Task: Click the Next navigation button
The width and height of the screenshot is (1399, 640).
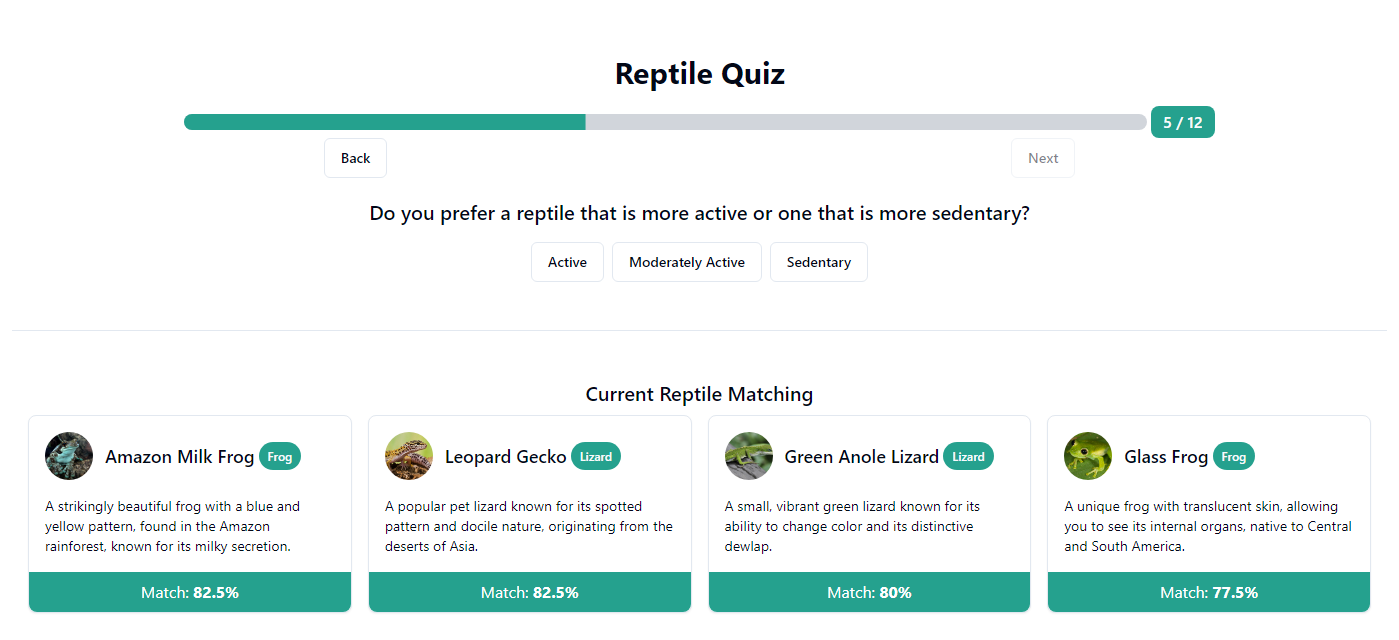Action: [1042, 157]
